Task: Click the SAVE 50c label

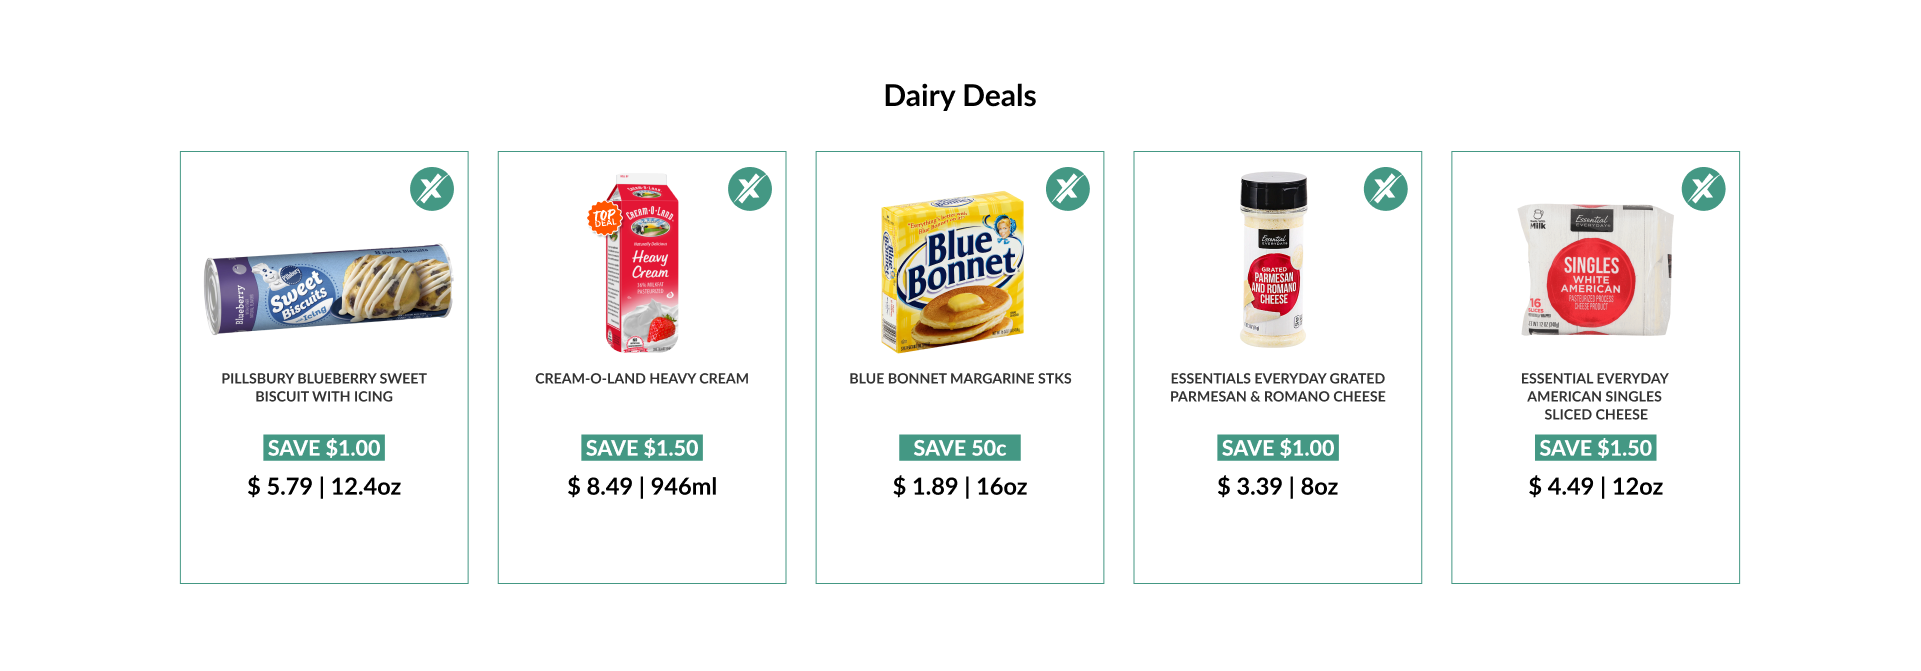Action: (960, 448)
